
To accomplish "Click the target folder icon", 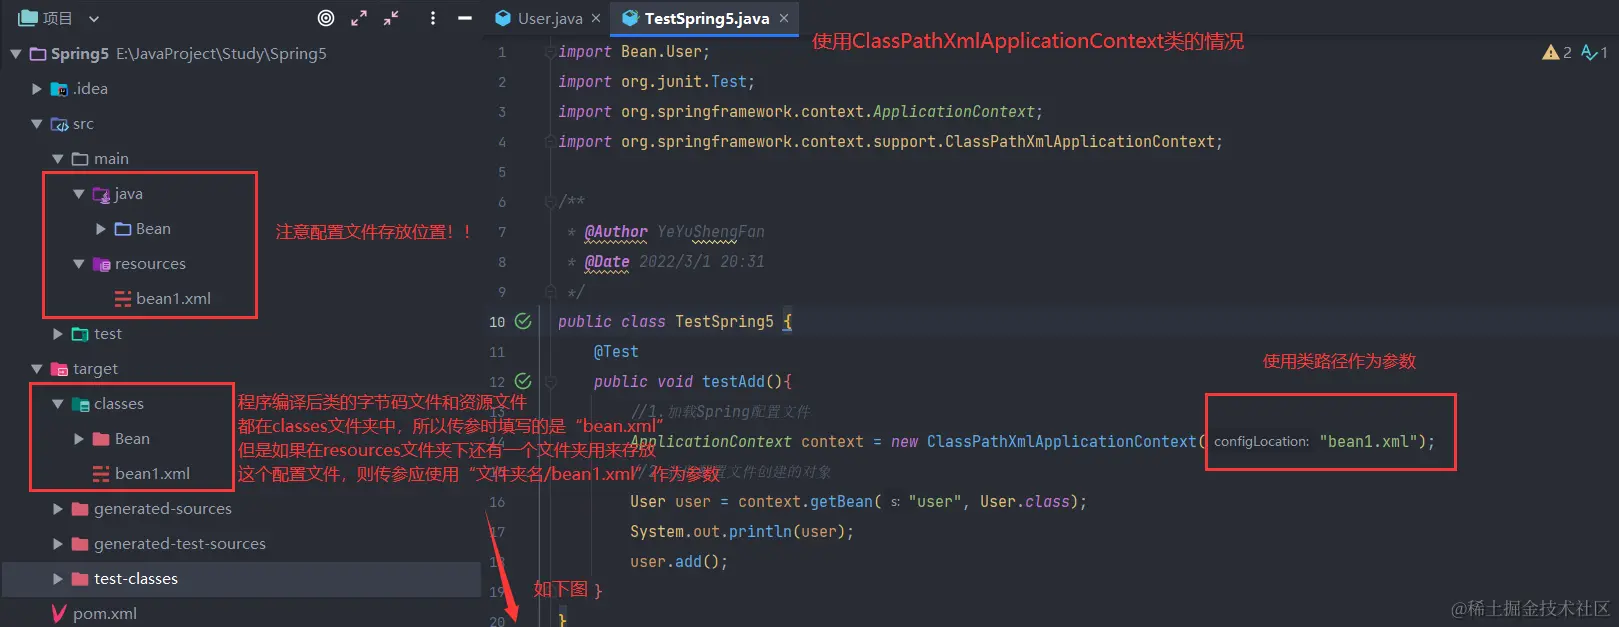I will (x=60, y=369).
